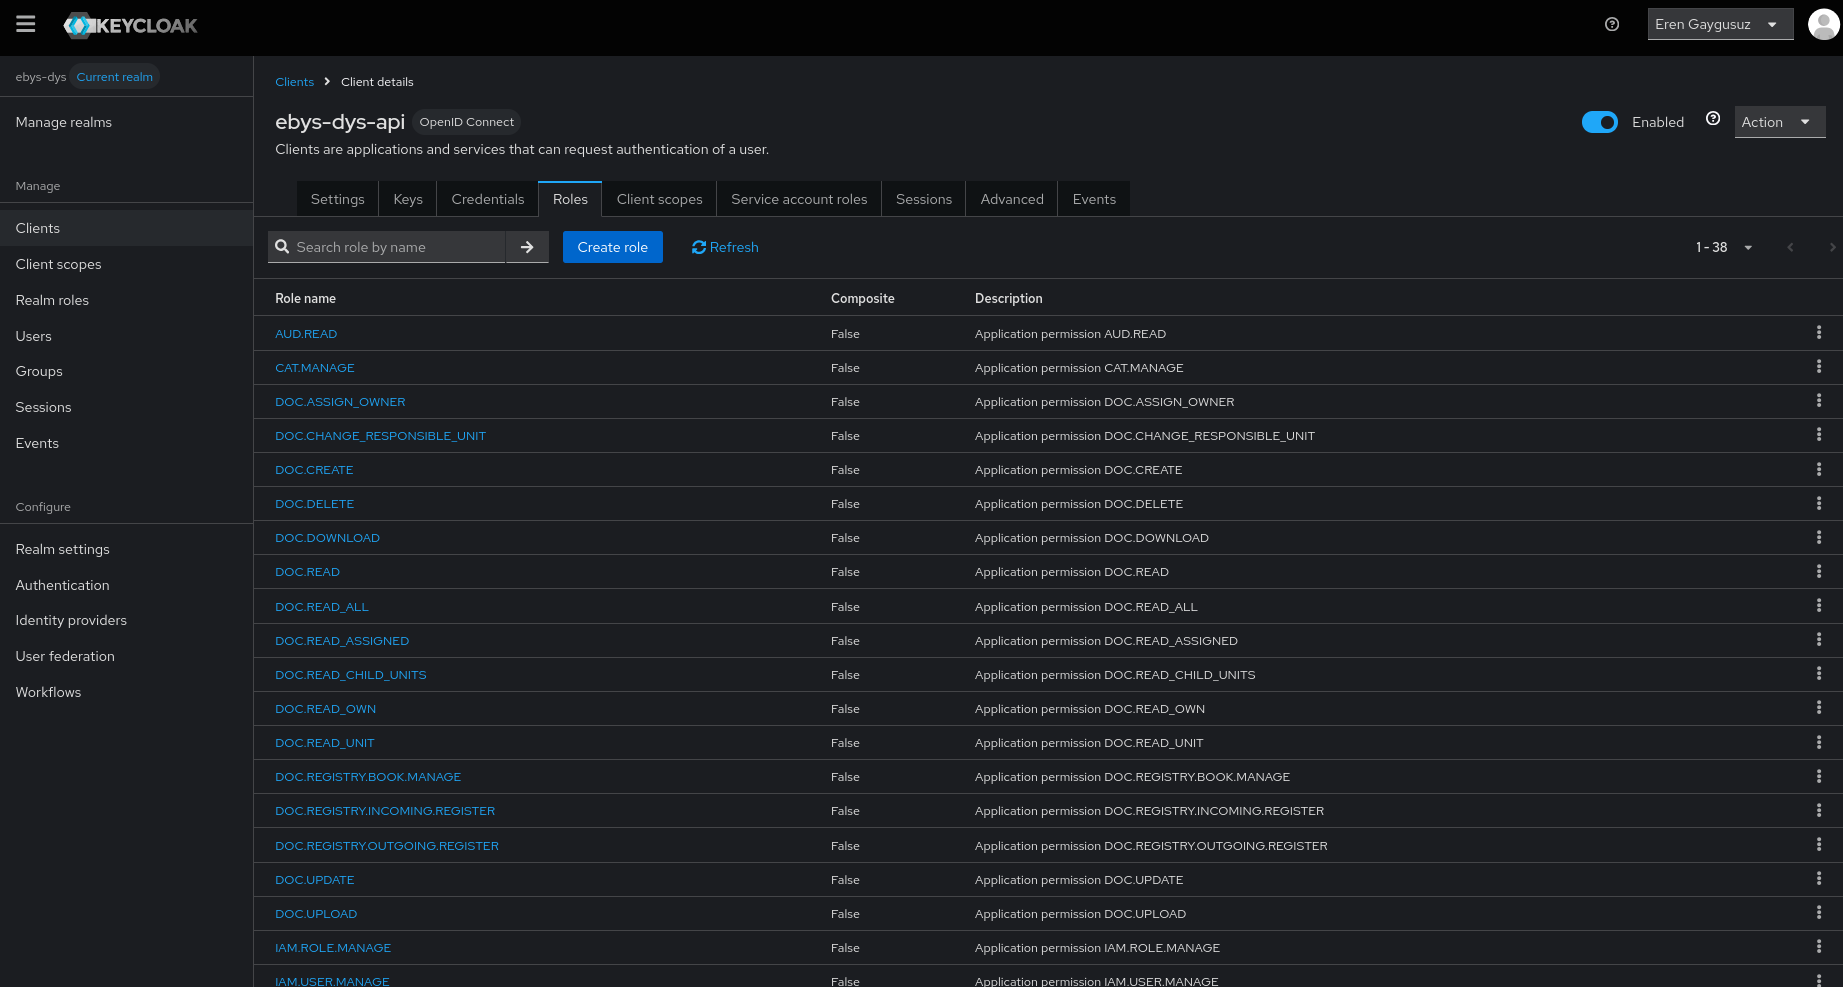Open kebab menu for CAT.MANAGE row
Image resolution: width=1843 pixels, height=987 pixels.
(1819, 366)
